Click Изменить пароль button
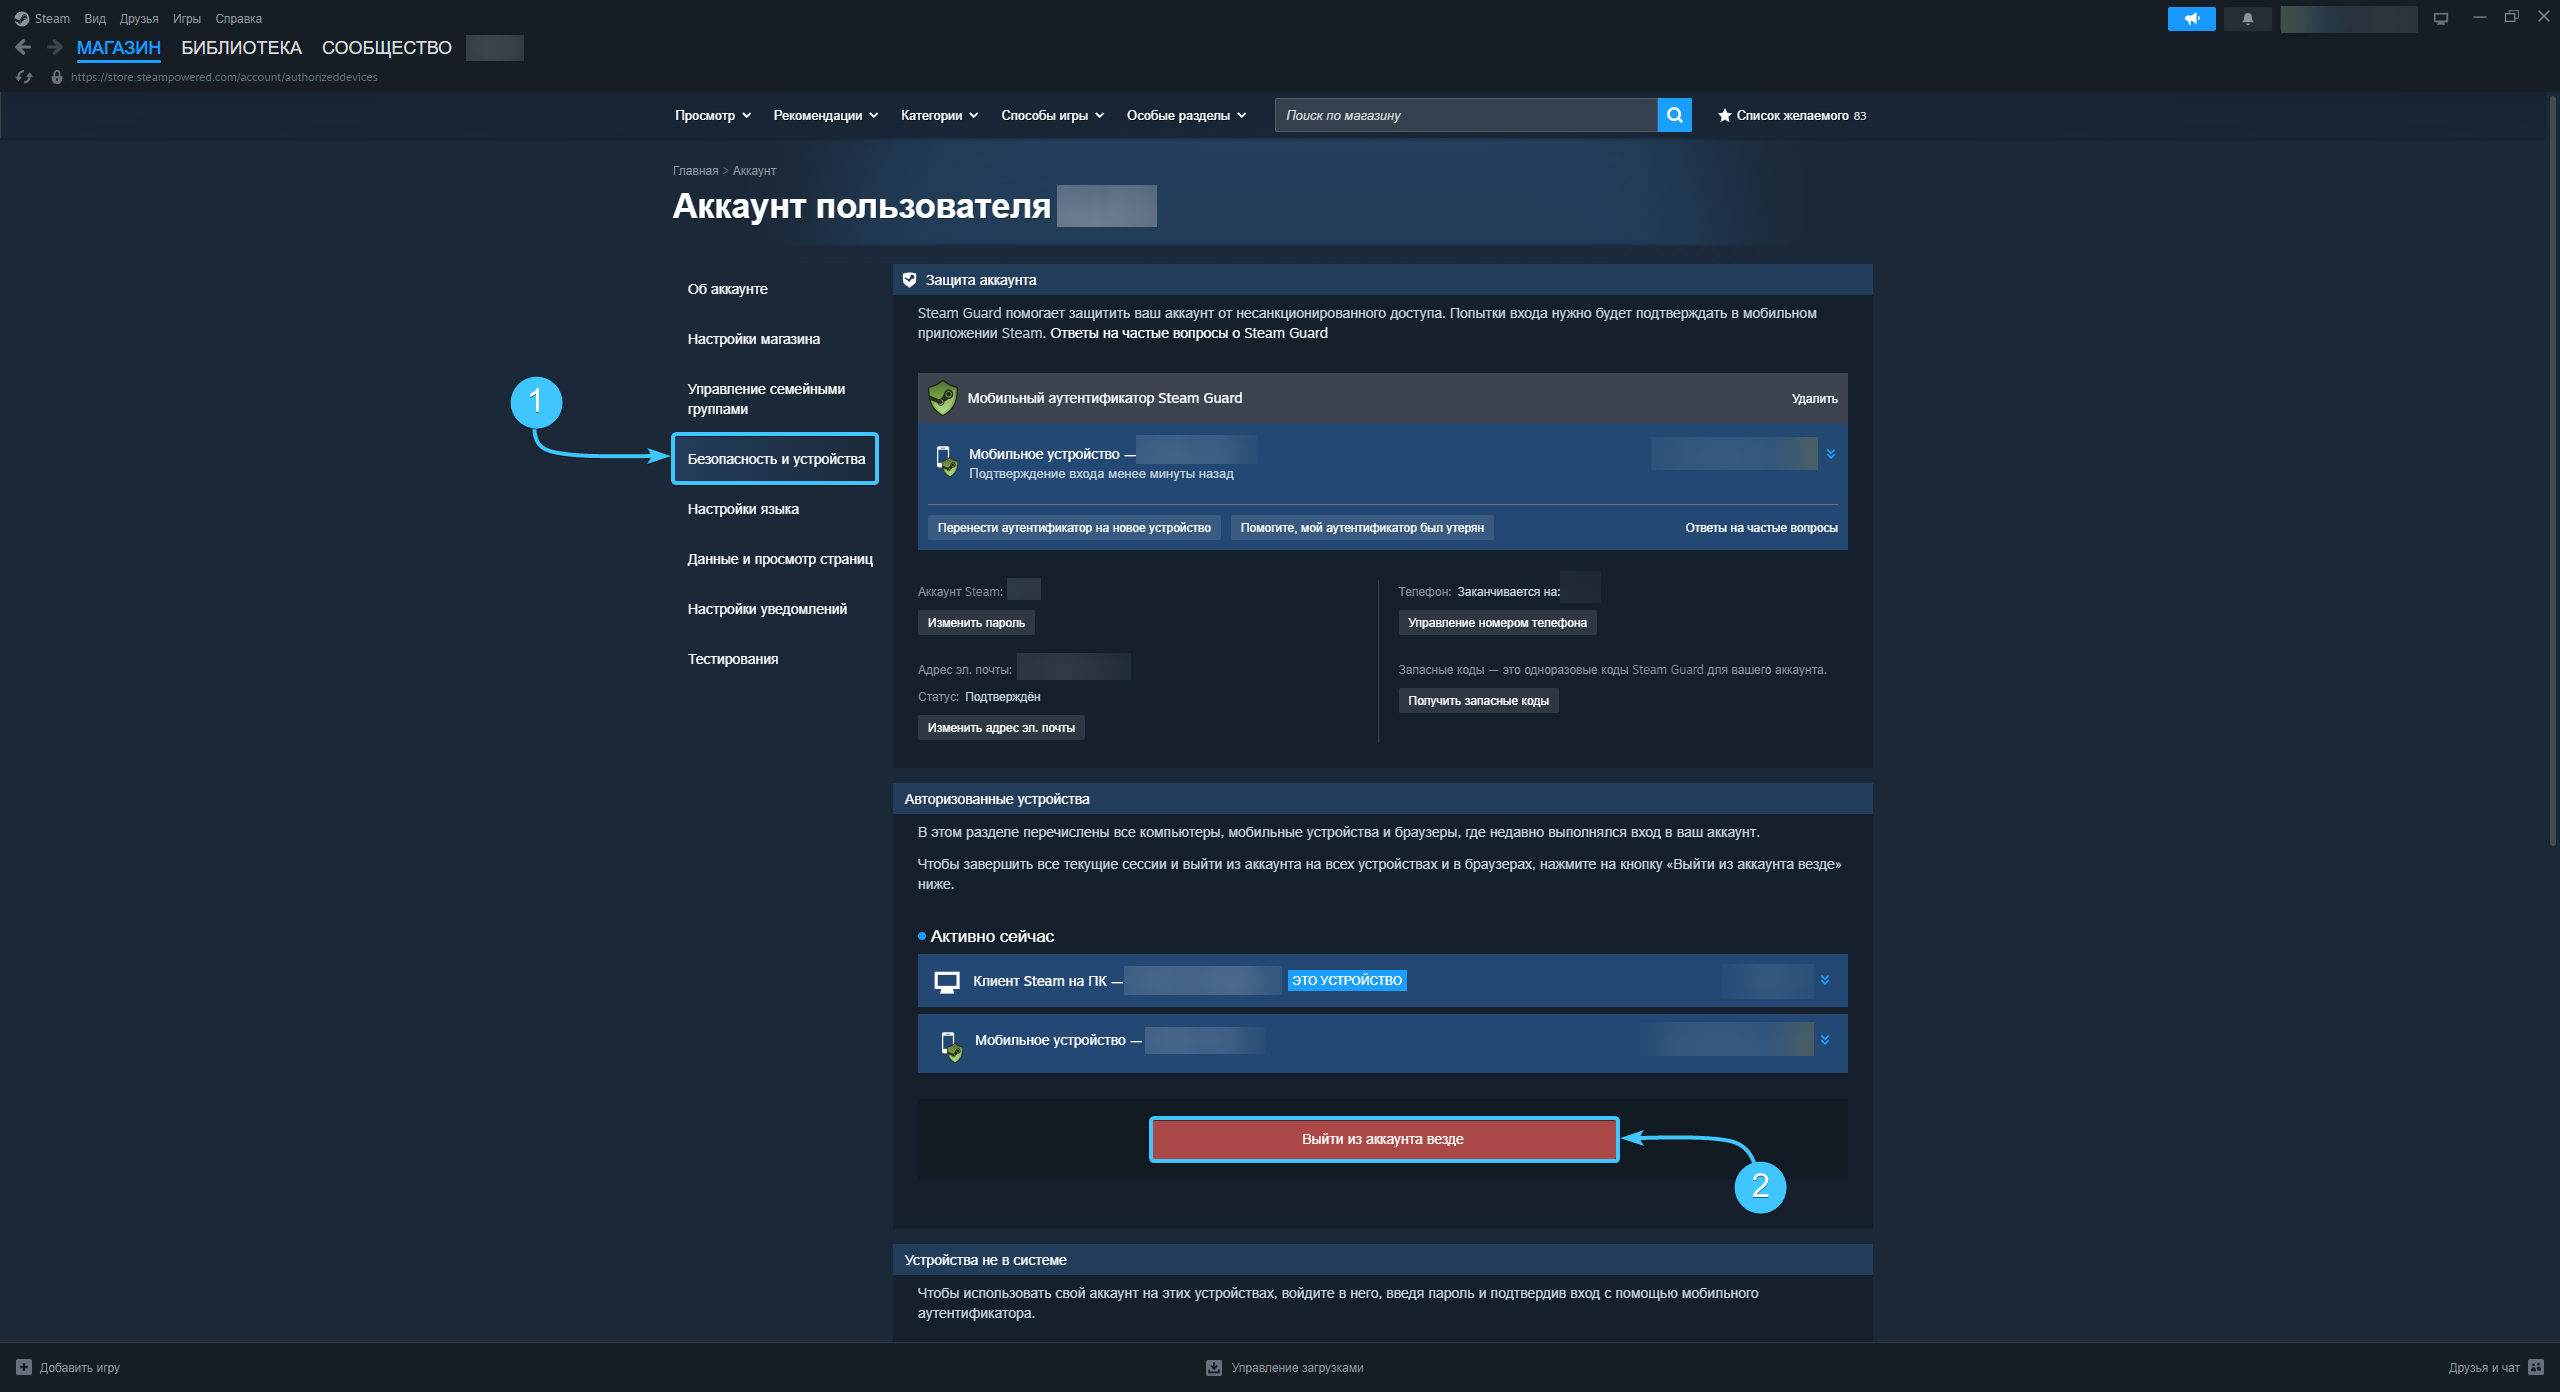Screen dimensions: 2560x1392 coord(976,622)
